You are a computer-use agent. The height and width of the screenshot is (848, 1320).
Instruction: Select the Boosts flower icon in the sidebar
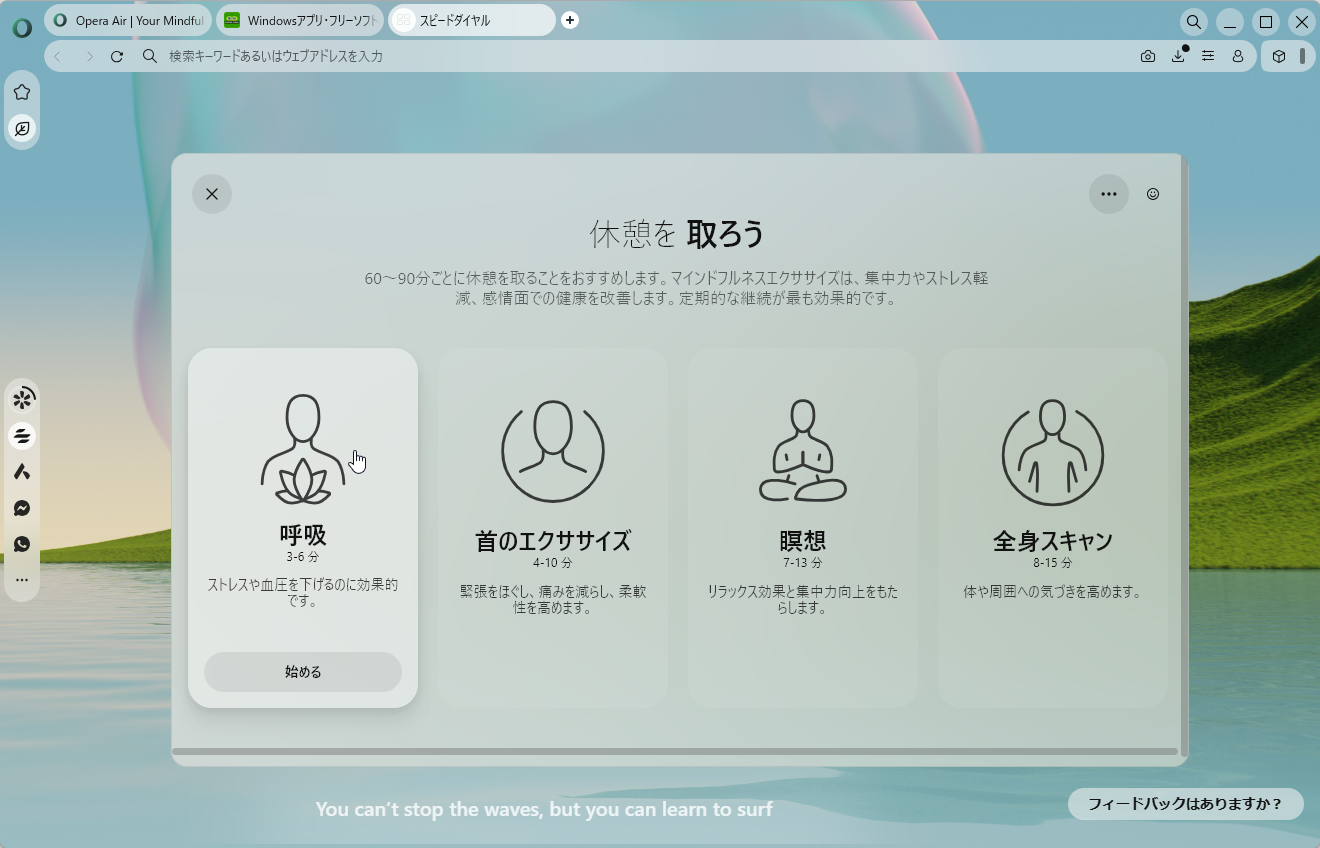pos(22,397)
